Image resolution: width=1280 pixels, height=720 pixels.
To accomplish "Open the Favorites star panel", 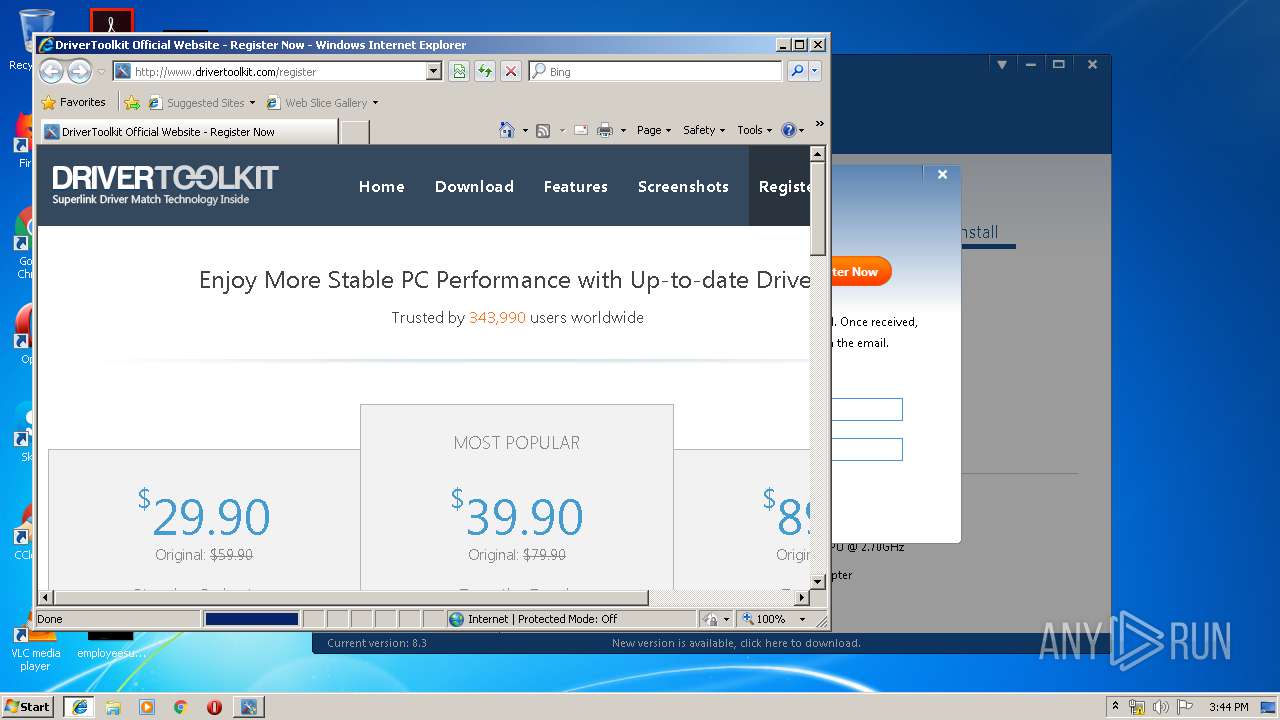I will click(x=73, y=102).
